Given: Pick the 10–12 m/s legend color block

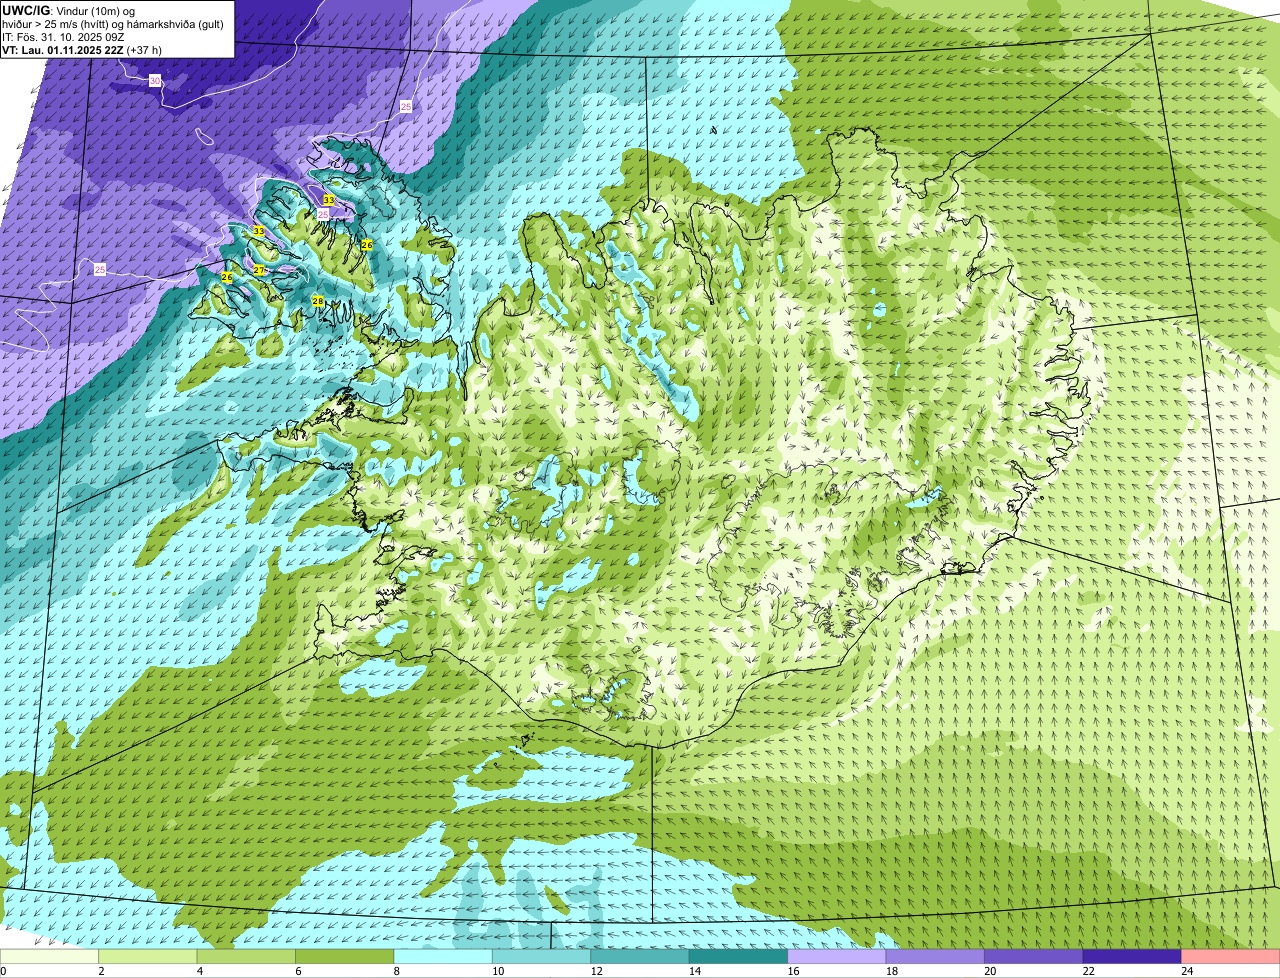Looking at the screenshot, I should tap(542, 957).
